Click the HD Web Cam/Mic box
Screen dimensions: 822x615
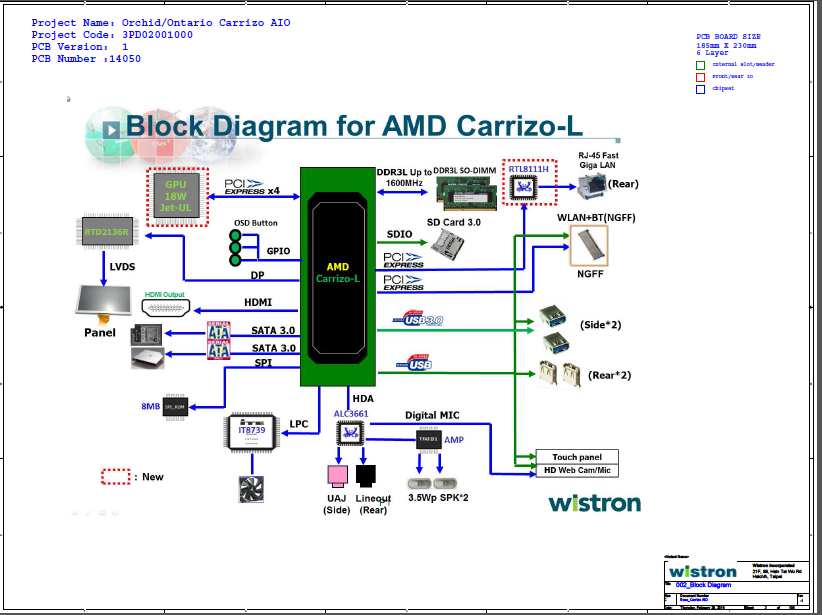tap(577, 470)
